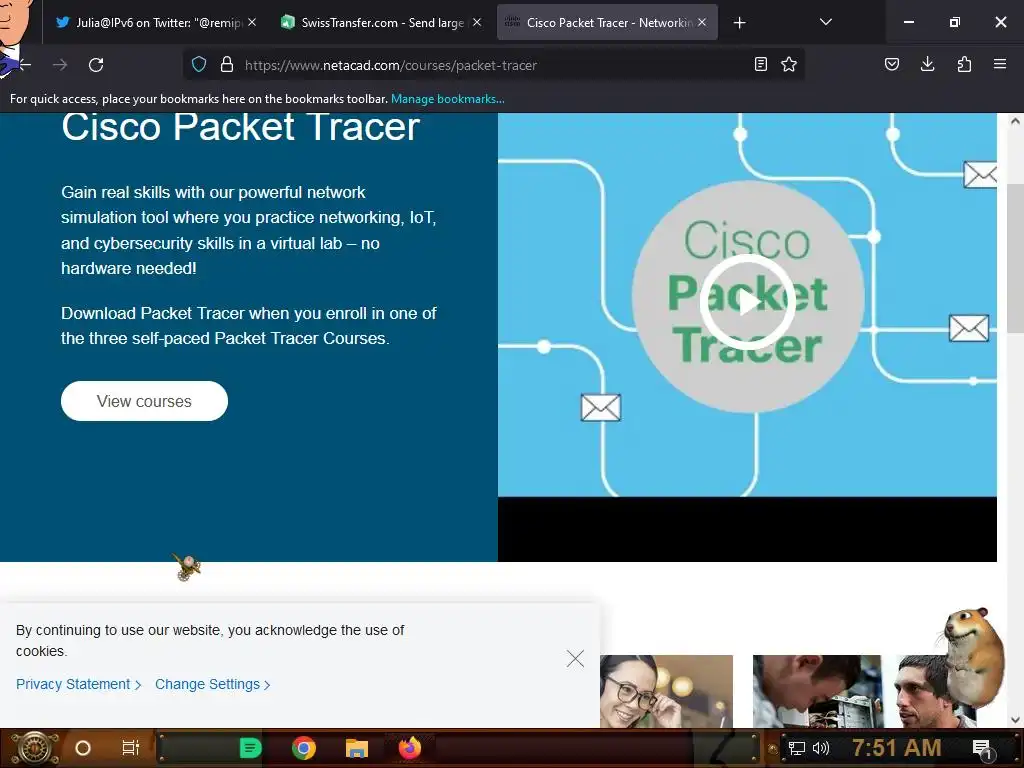Bookmark this page with the star
Image resolution: width=1024 pixels, height=768 pixels.
point(789,64)
